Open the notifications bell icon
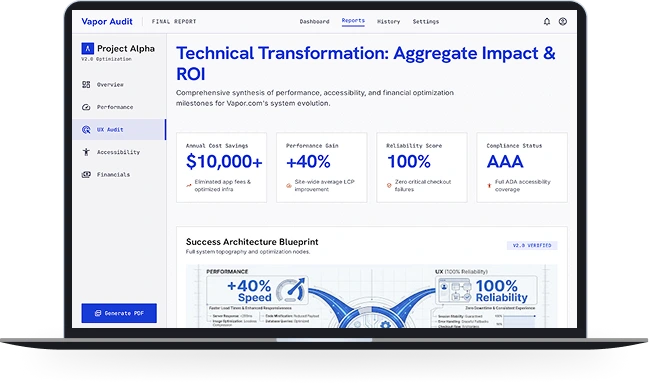The width and height of the screenshot is (649, 385). click(x=547, y=22)
